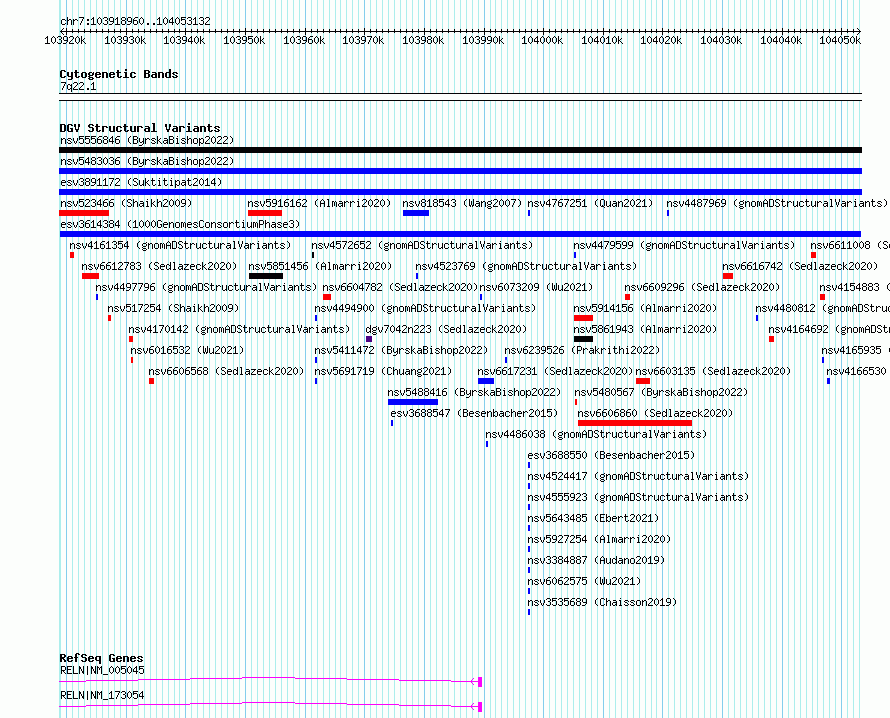Open nsv4523769 gnomAD variant label
The width and height of the screenshot is (890, 718).
[x=526, y=266]
